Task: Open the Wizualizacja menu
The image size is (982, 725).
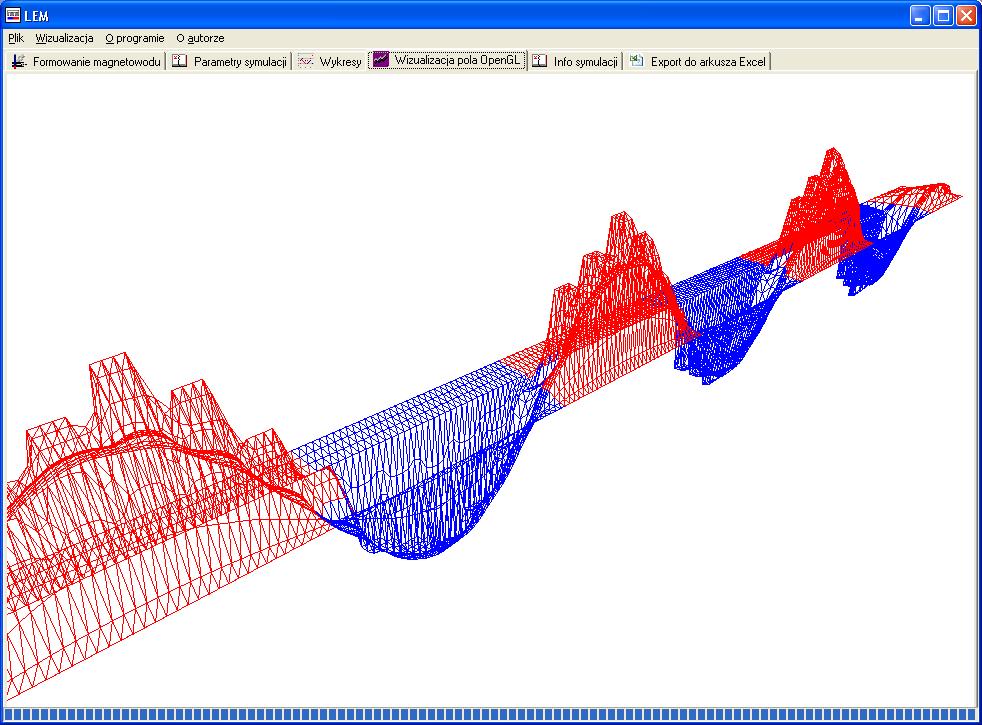Action: point(65,38)
